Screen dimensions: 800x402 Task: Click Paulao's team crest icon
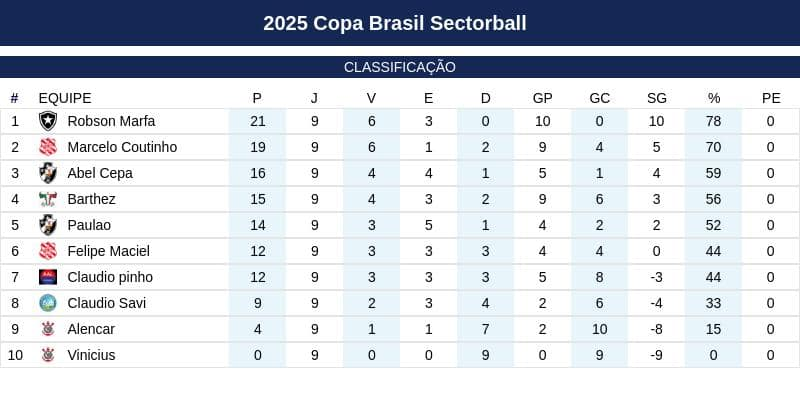click(x=48, y=225)
